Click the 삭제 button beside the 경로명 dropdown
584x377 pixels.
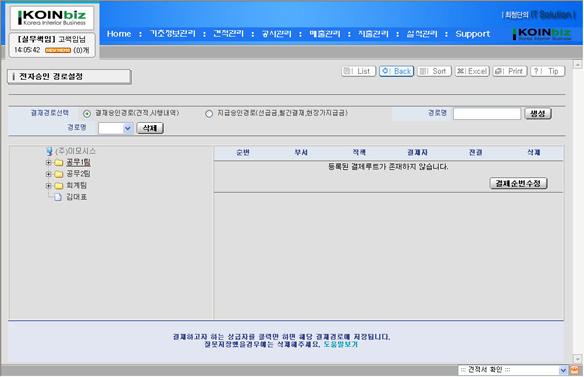pos(150,128)
